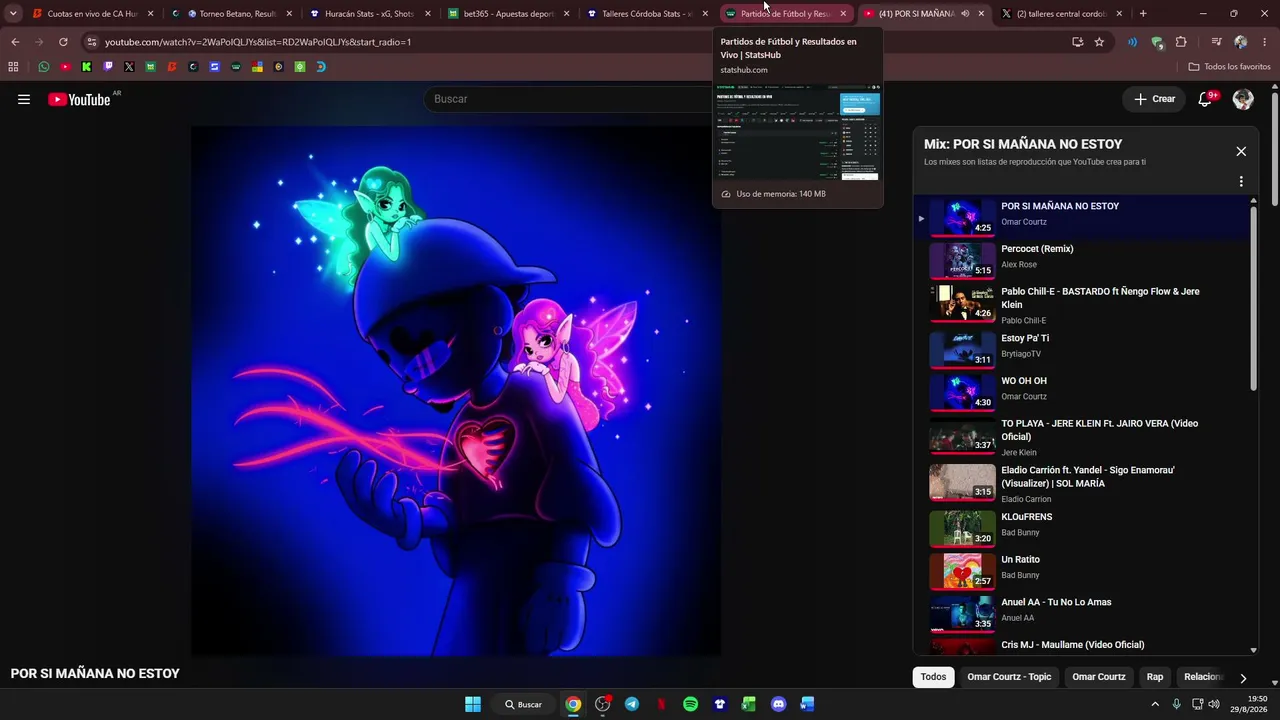Close the Mix playlist panel
This screenshot has width=1280, height=720.
pyautogui.click(x=1241, y=151)
